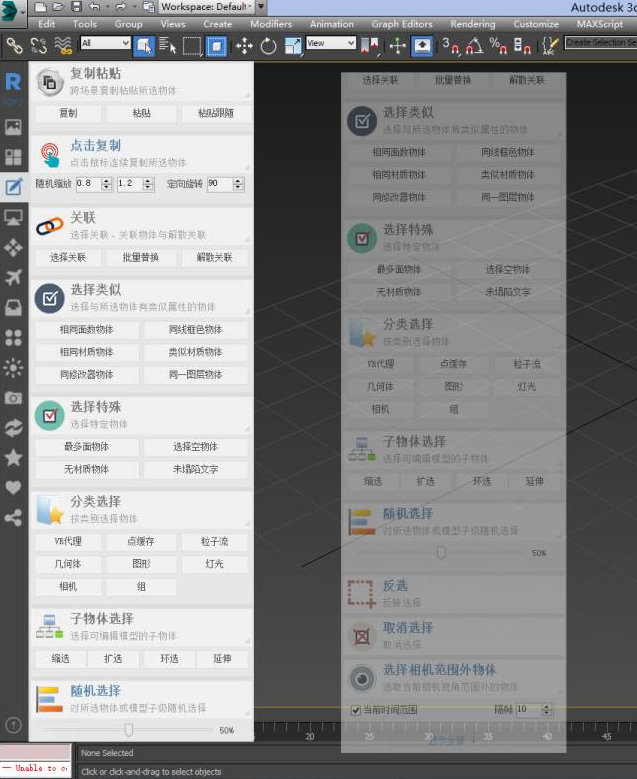Open the application menu arrow by the logo

tap(23, 13)
